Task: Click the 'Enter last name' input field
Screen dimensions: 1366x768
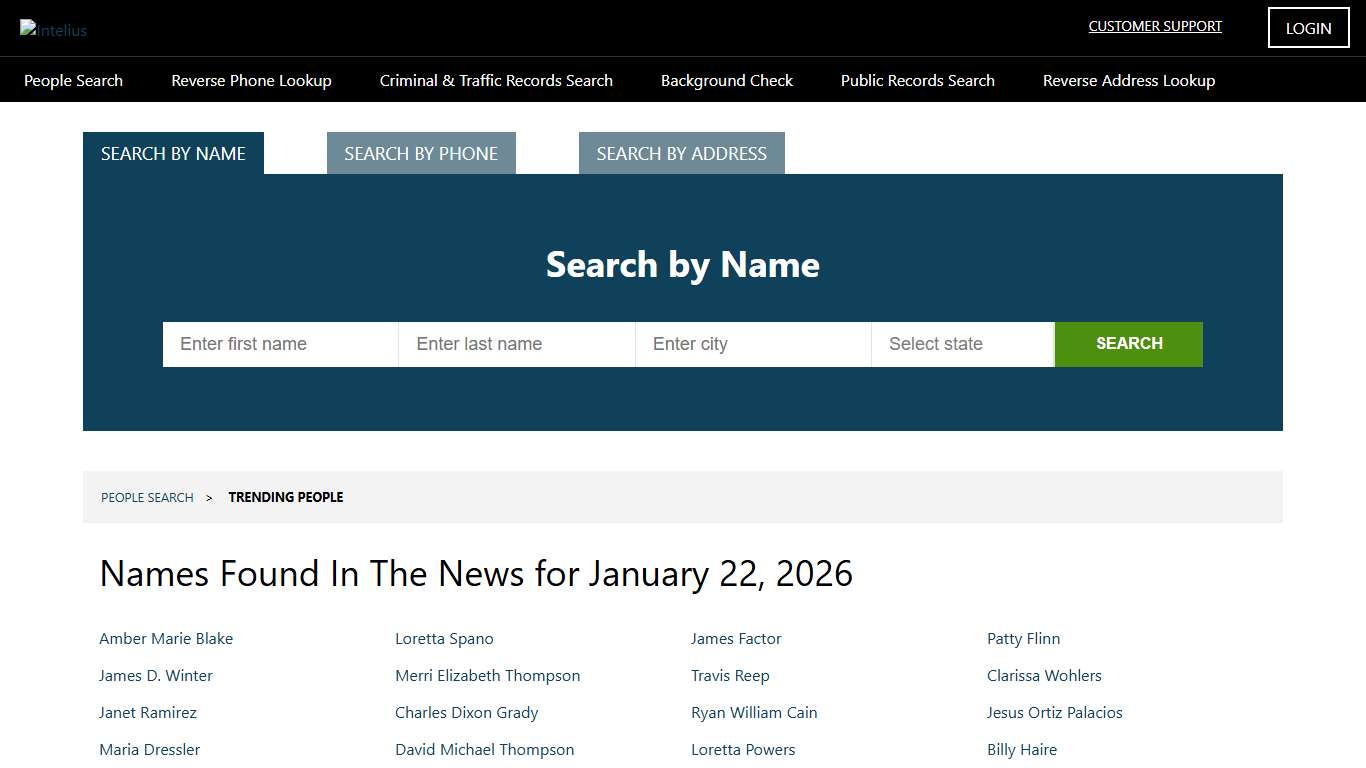Action: point(516,344)
